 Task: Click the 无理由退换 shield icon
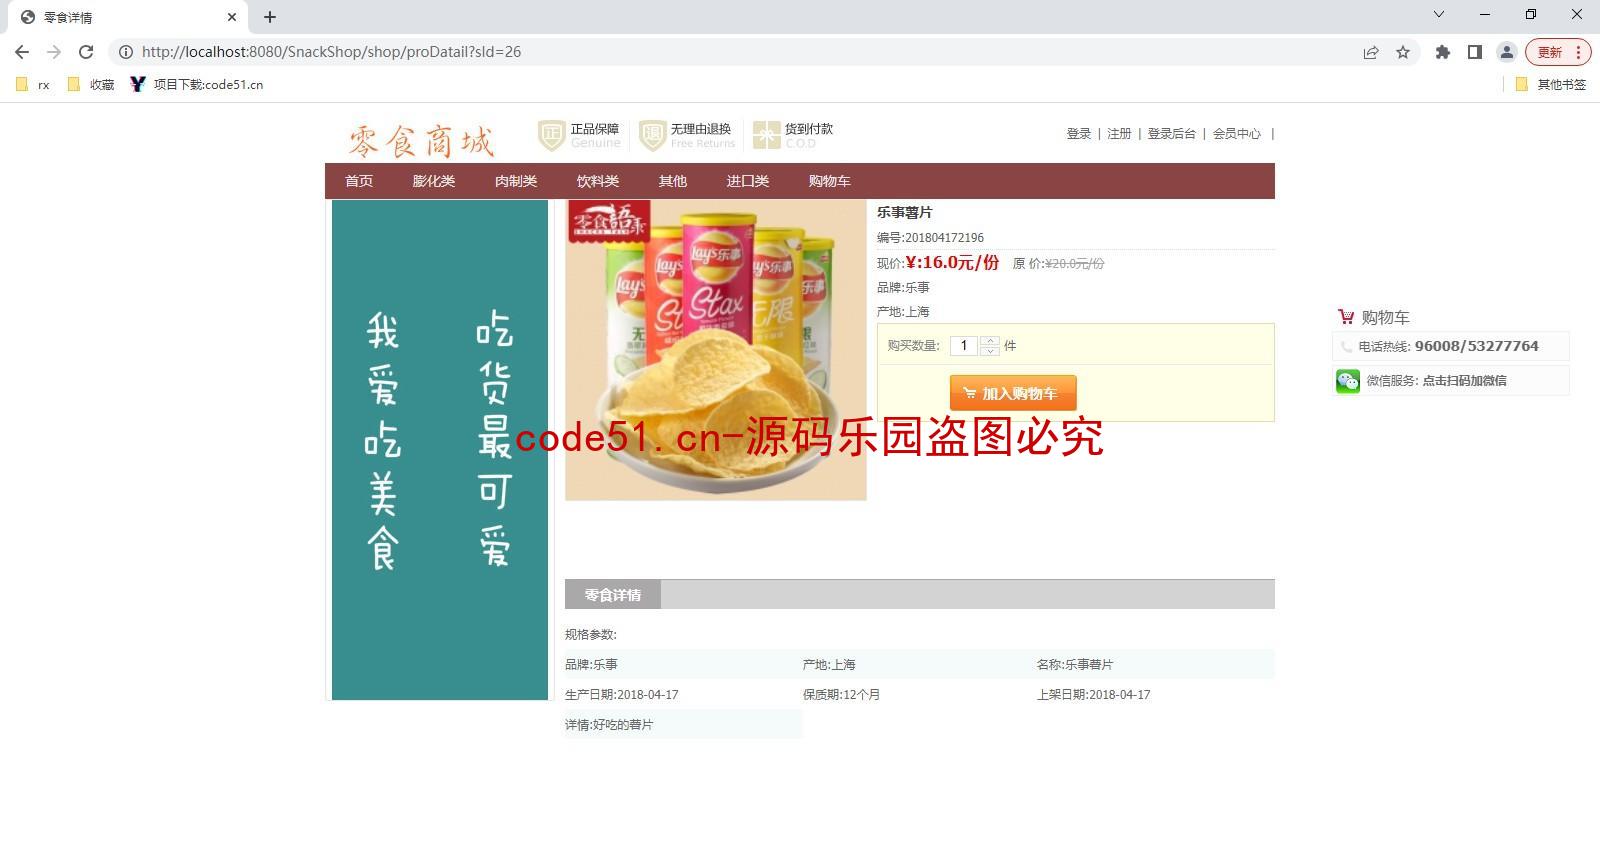tap(652, 135)
